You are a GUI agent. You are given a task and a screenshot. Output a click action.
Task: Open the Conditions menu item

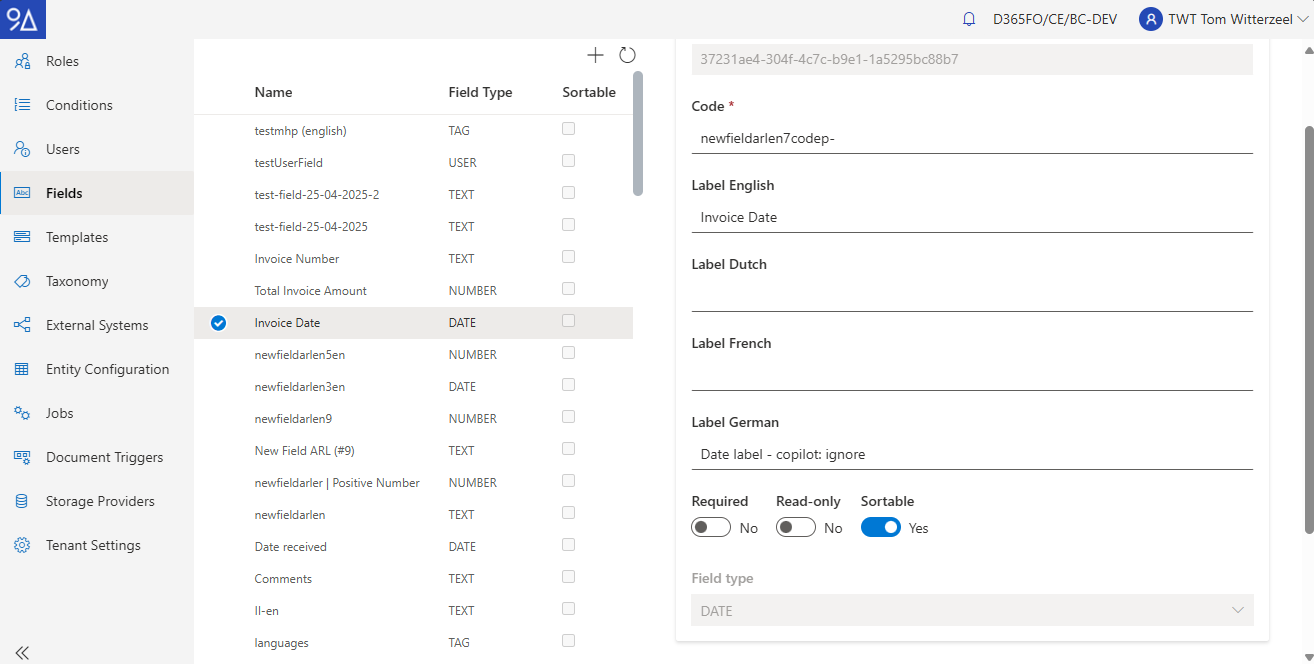(x=97, y=105)
